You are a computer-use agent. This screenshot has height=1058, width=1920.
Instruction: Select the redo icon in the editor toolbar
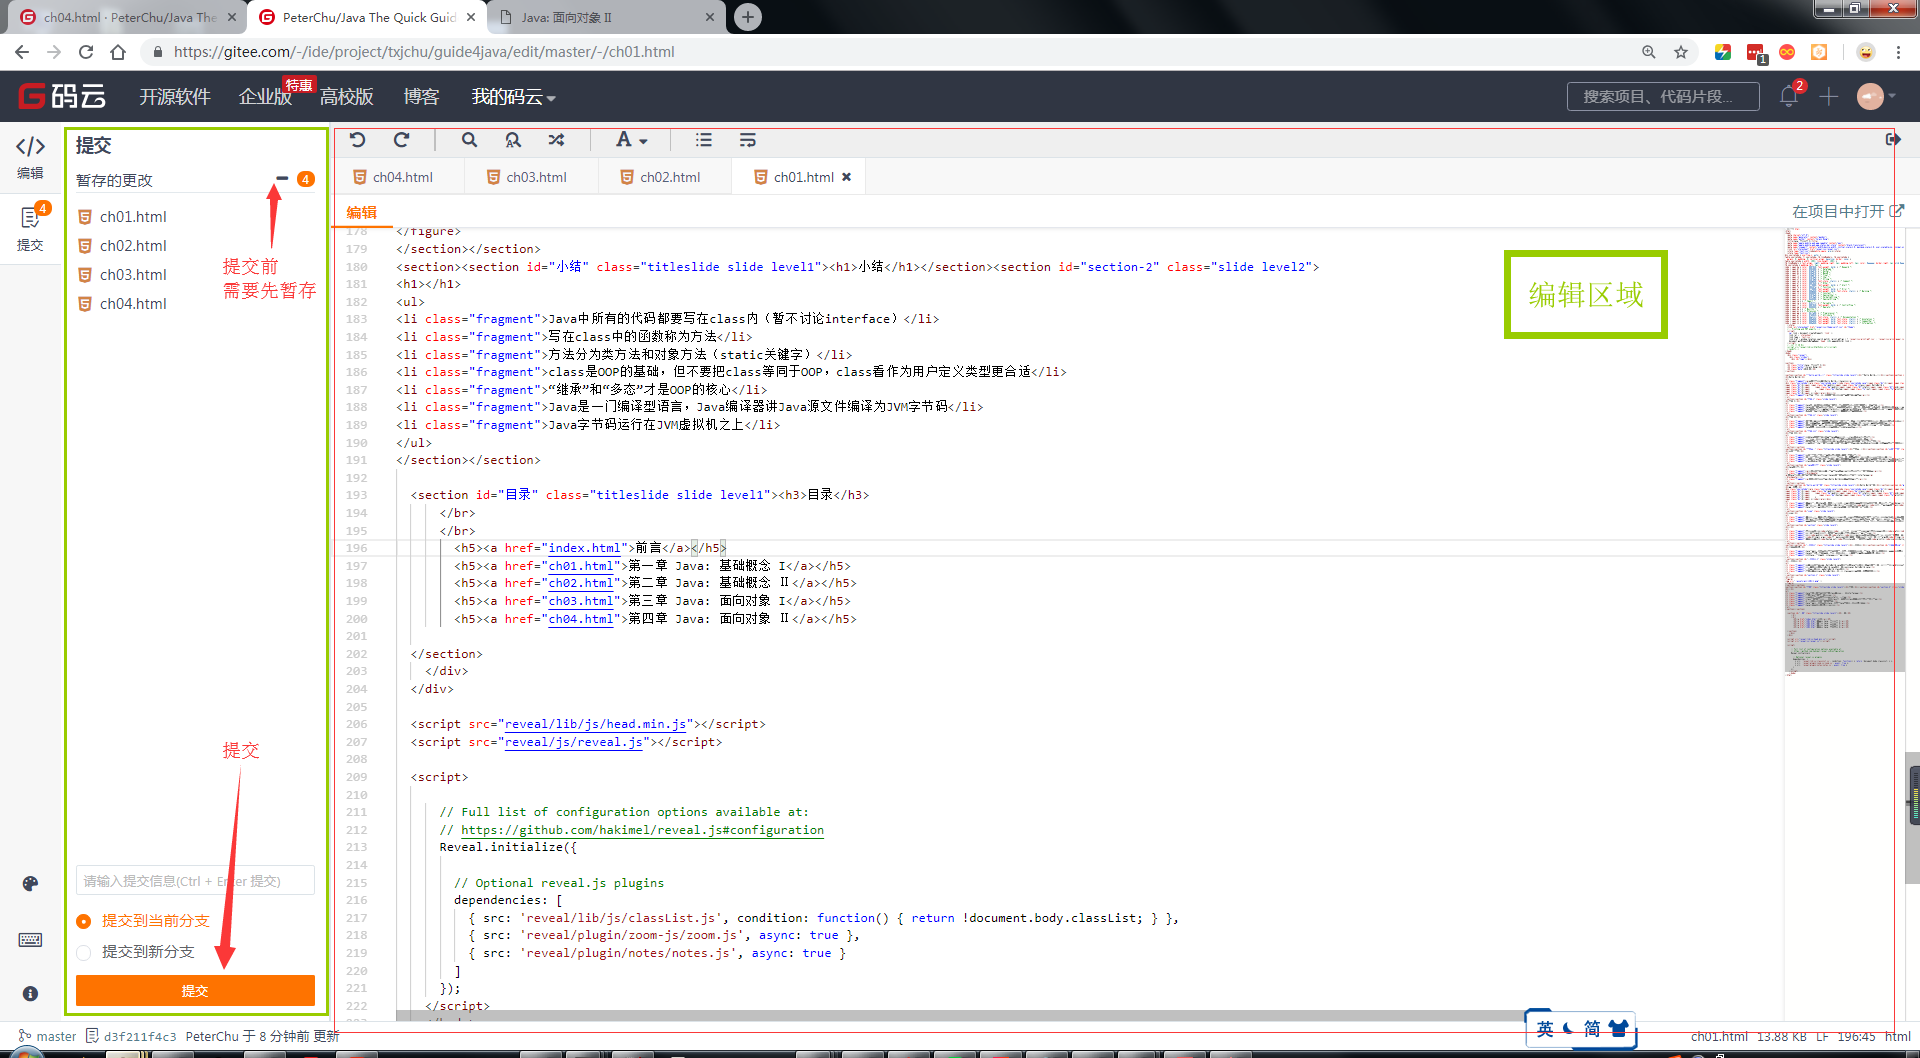(x=402, y=140)
